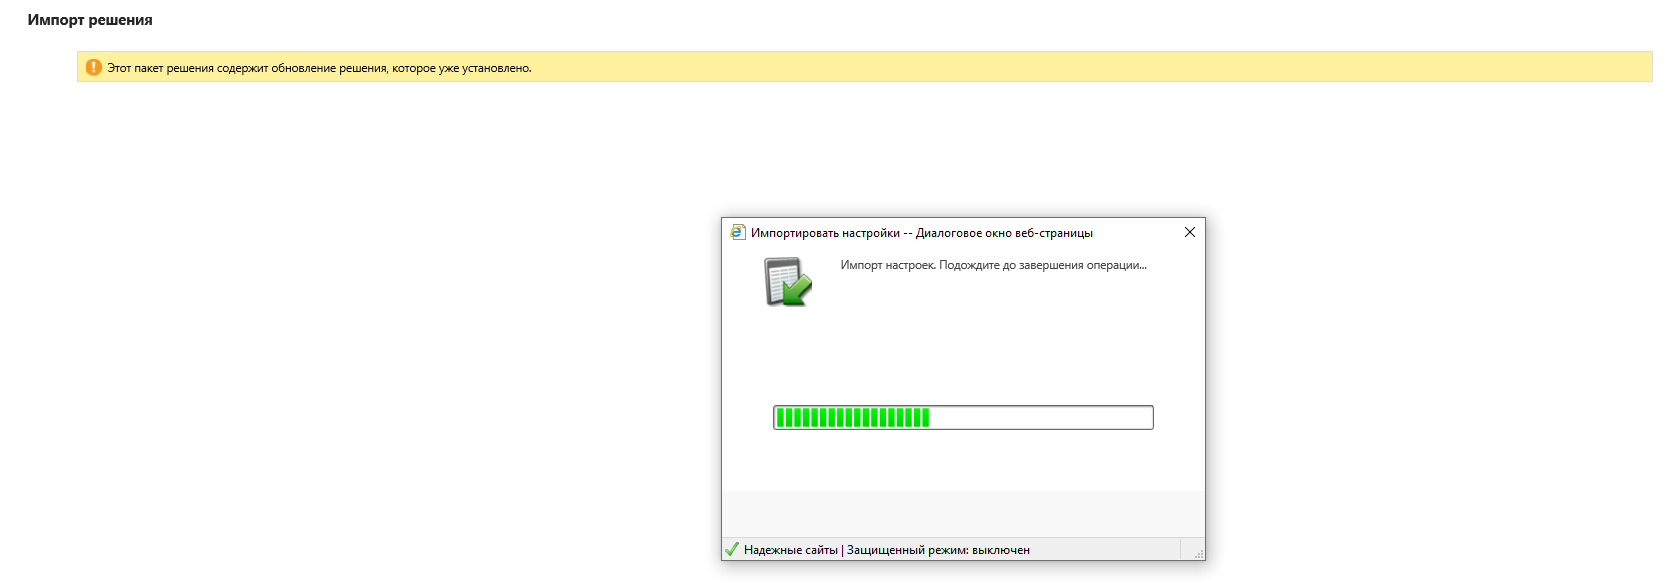The width and height of the screenshot is (1667, 583).
Task: Click the dialog resize grip corner
Action: point(1198,553)
